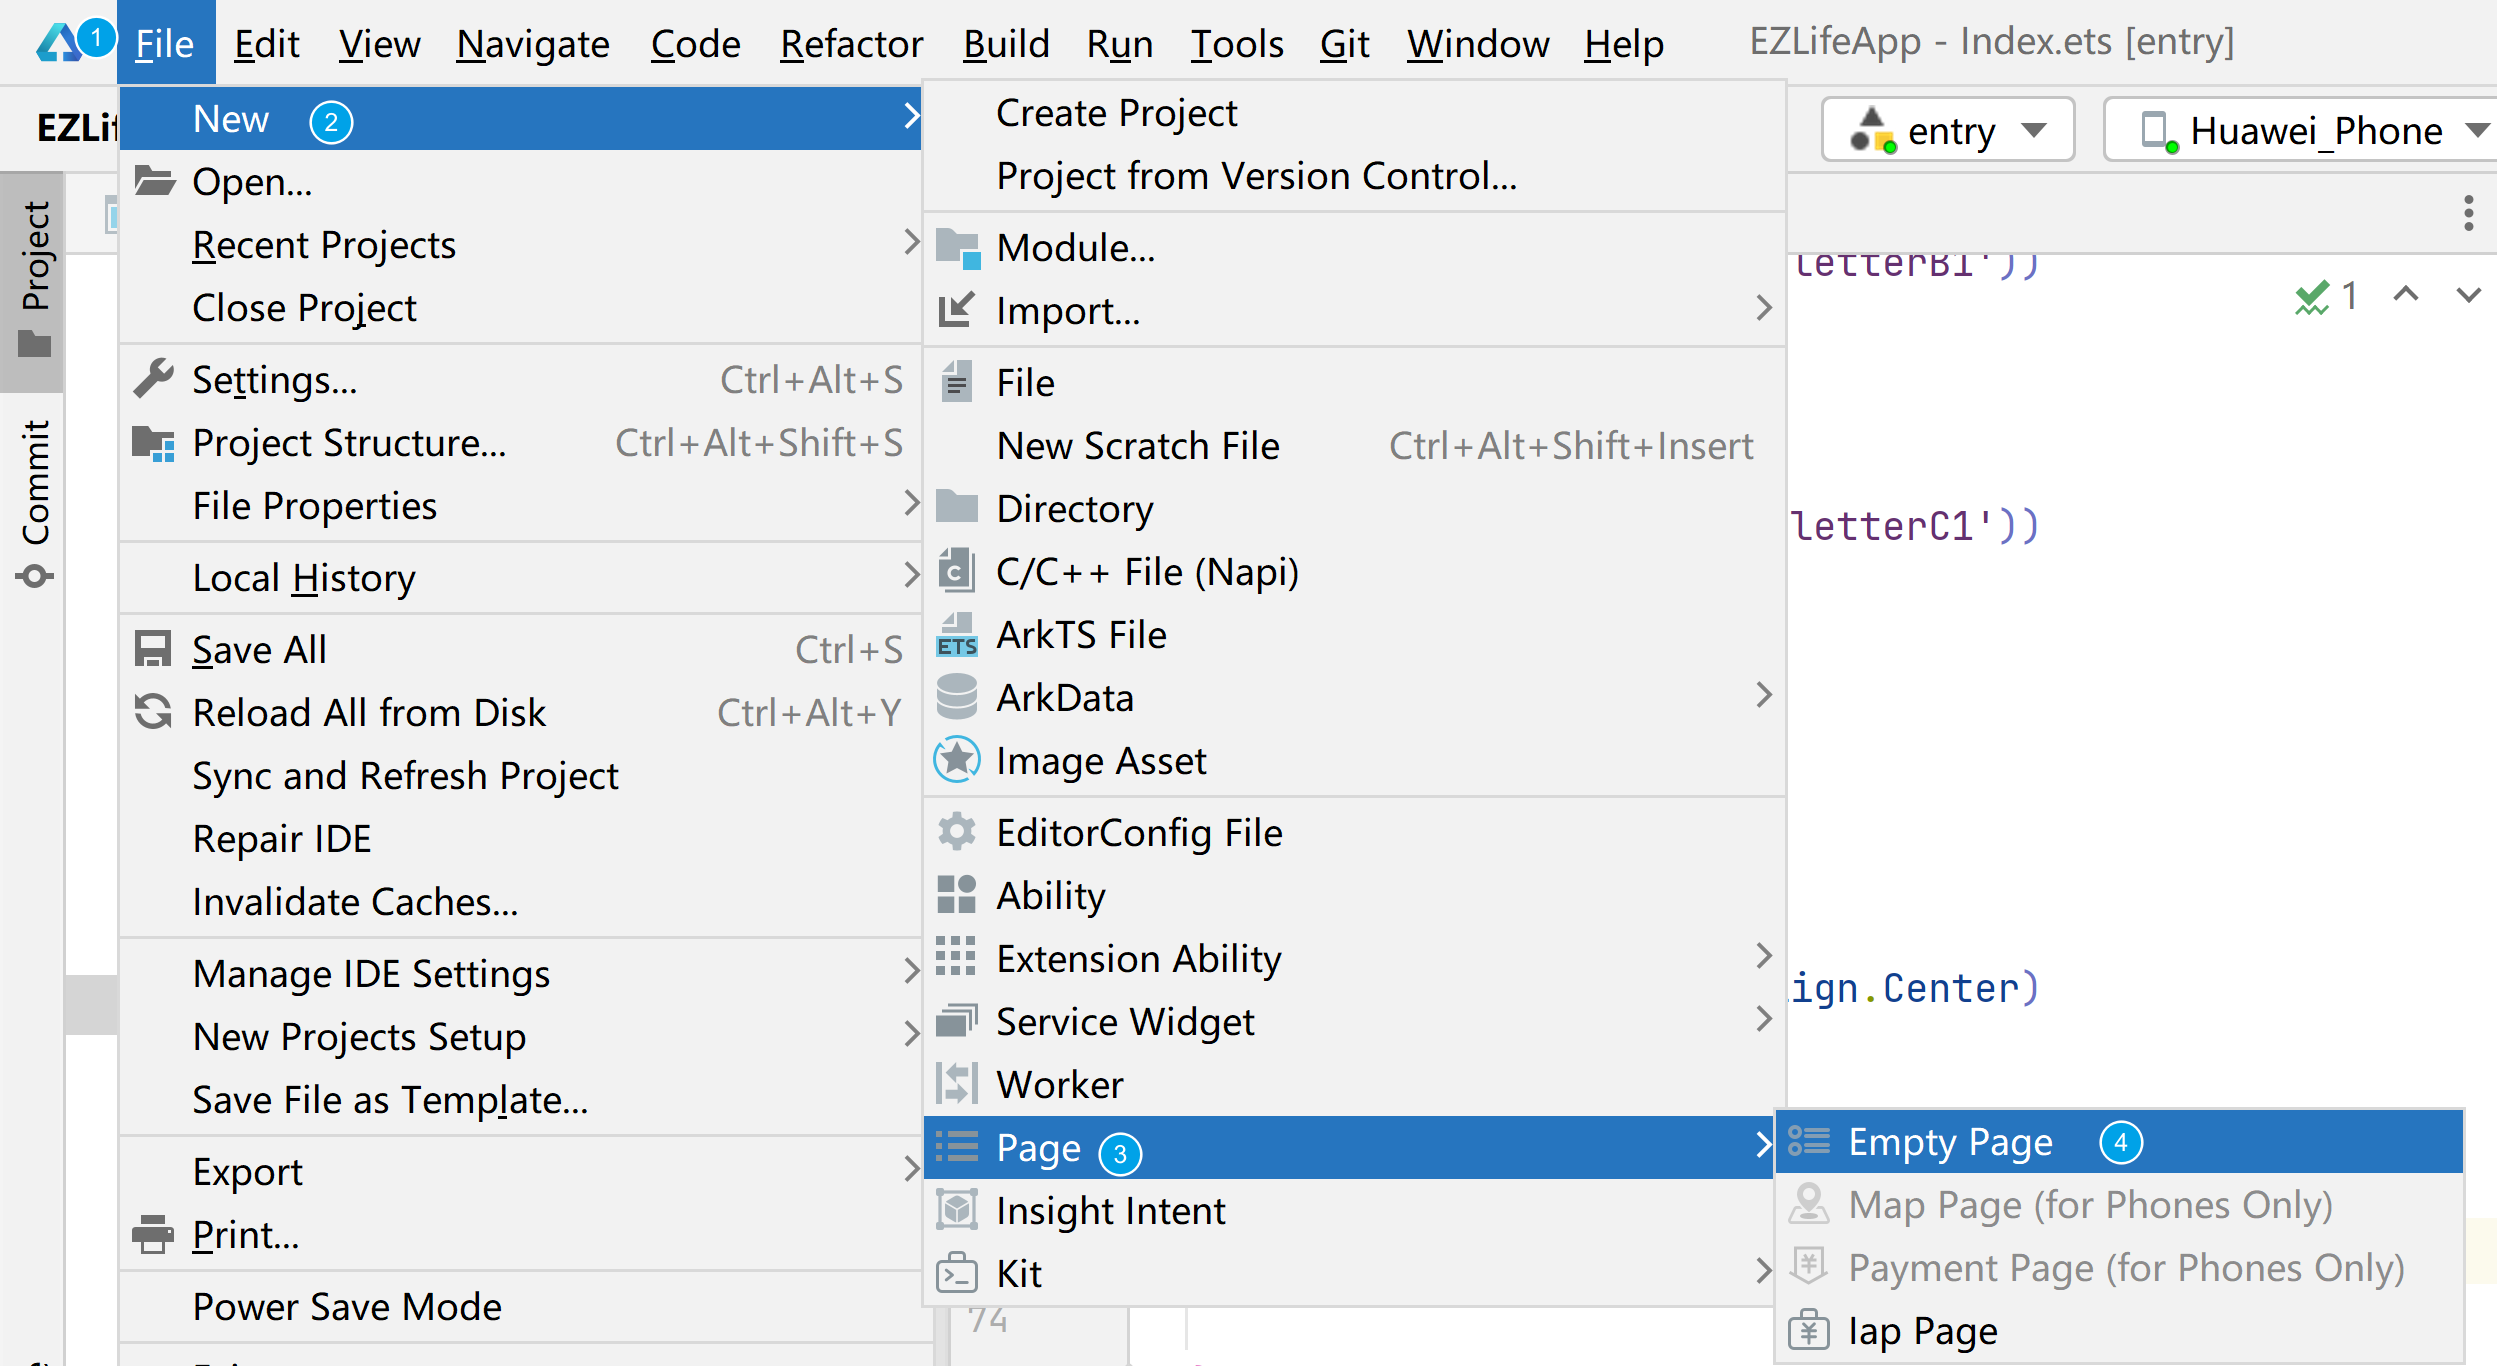Click the ArkTS File ETS icon

956,636
